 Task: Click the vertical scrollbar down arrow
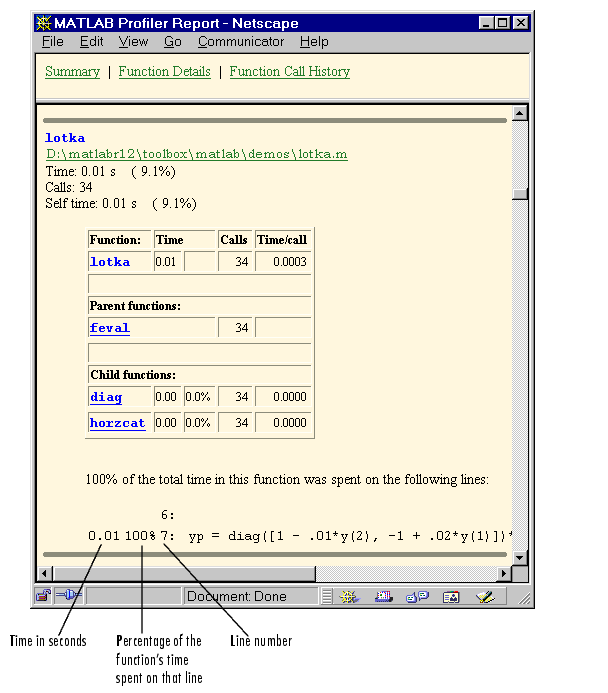(520, 558)
